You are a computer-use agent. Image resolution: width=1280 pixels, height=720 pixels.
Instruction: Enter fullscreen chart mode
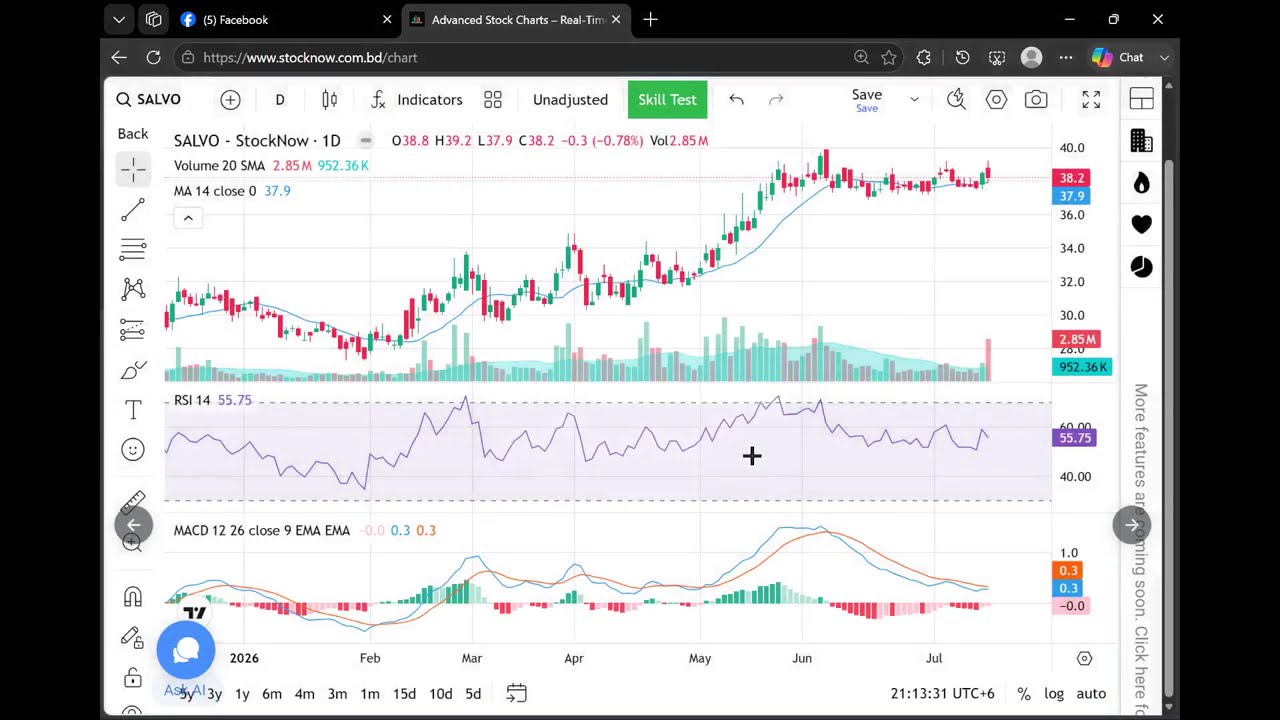pyautogui.click(x=1091, y=99)
